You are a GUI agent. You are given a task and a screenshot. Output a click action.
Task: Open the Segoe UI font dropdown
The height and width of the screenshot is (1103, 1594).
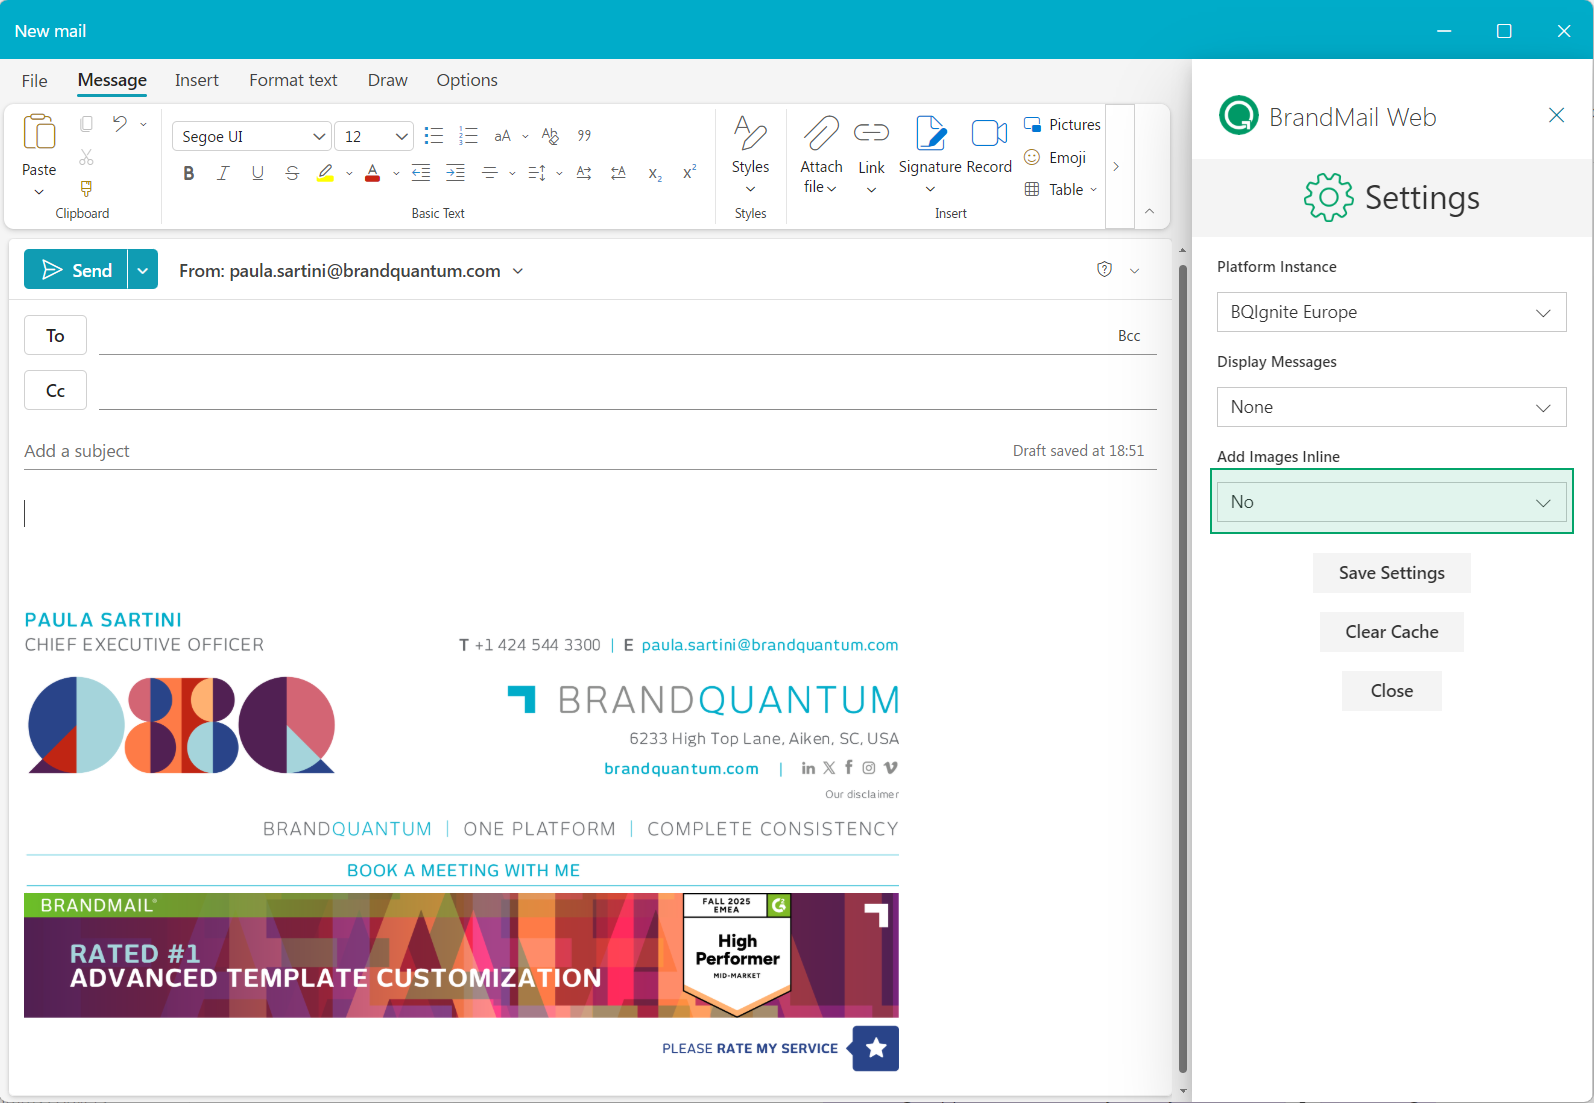(x=252, y=137)
